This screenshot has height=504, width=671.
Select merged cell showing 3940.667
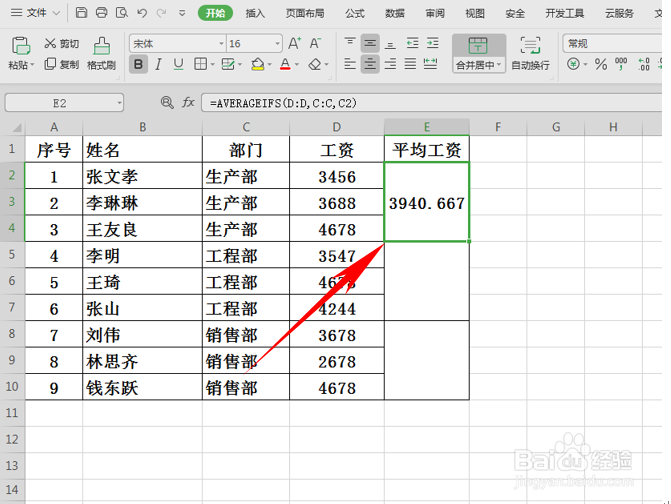click(427, 202)
